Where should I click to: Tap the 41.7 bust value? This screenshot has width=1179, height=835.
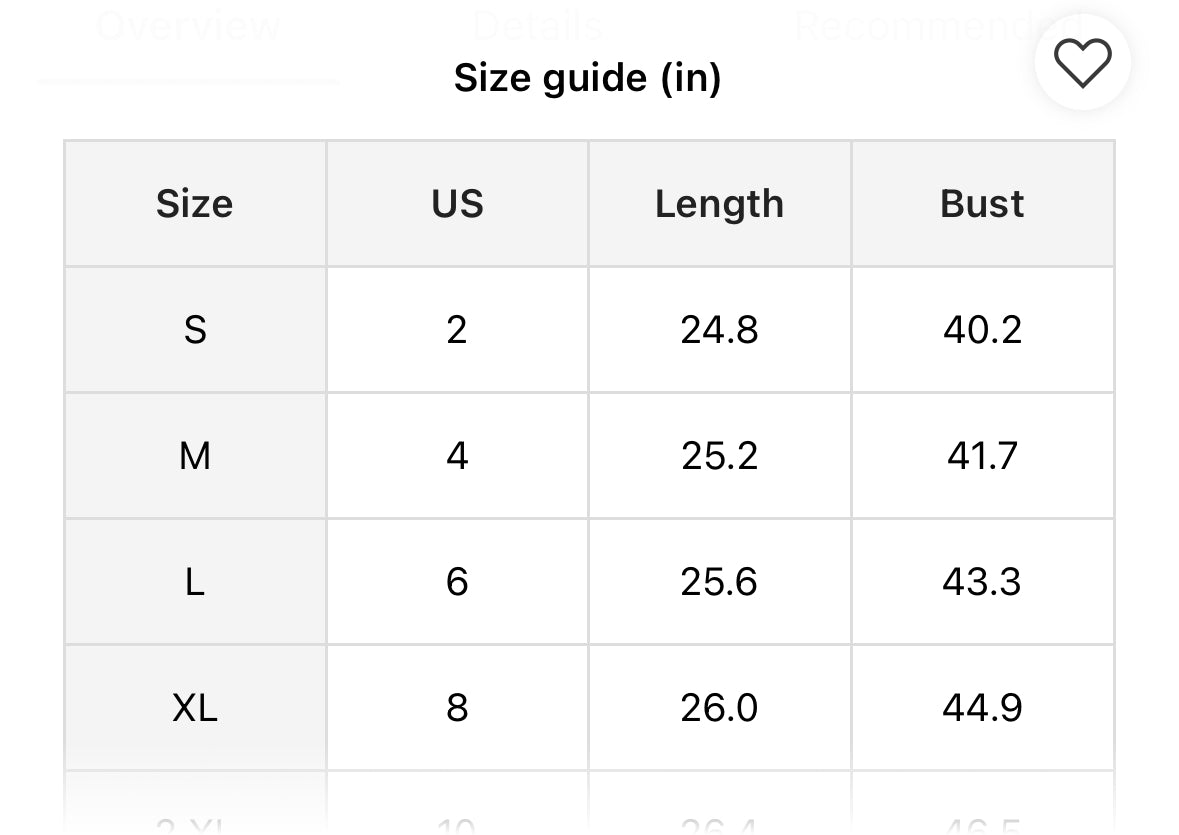coord(982,456)
